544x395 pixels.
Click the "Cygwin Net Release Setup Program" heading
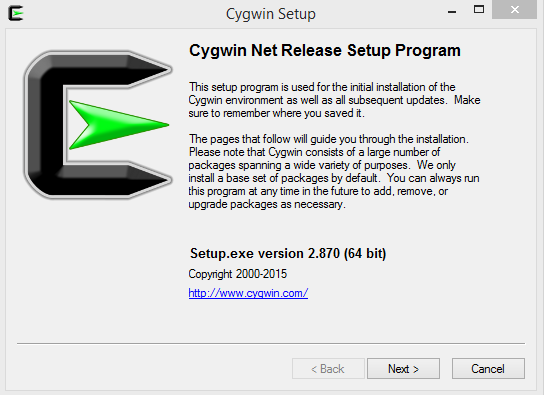coord(325,51)
